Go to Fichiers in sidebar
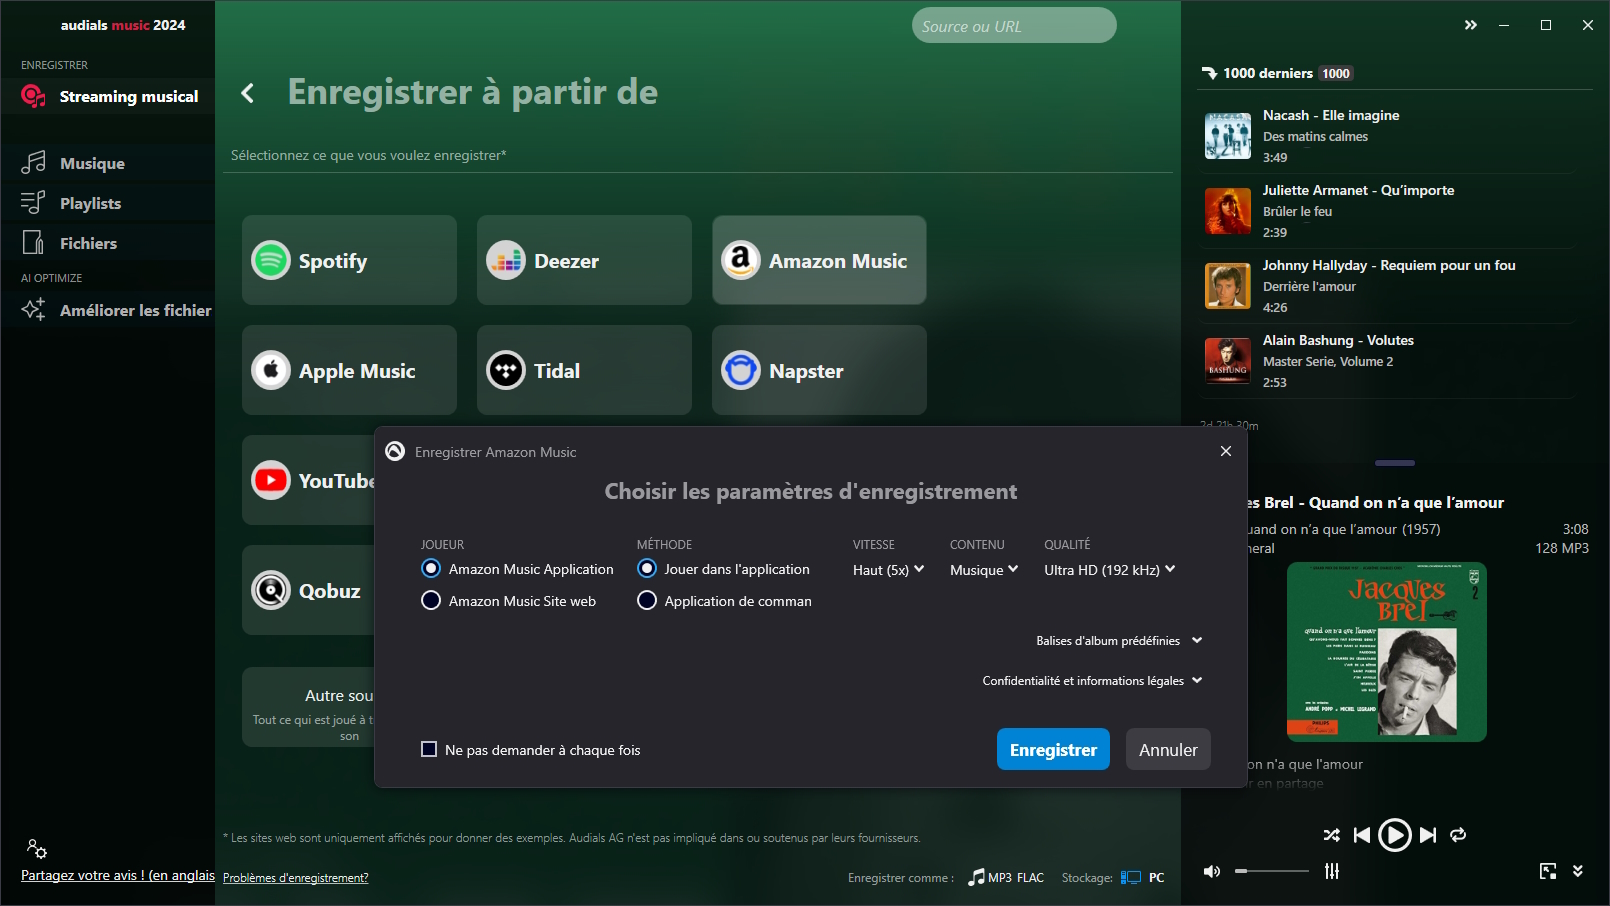 coord(108,243)
